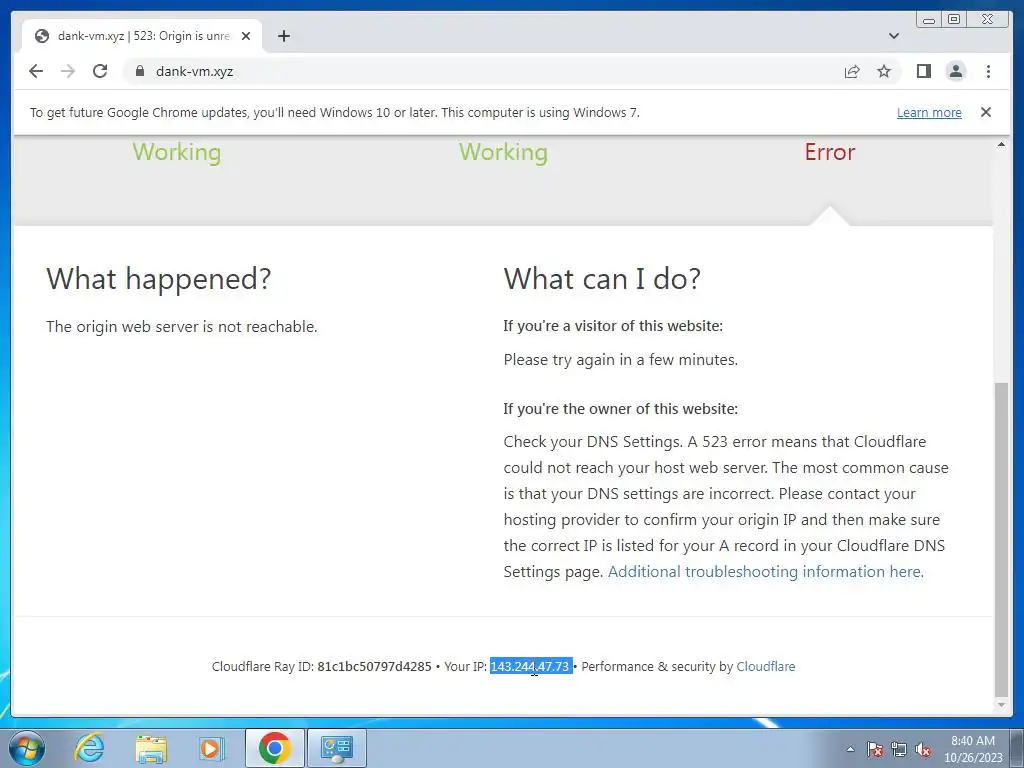Viewport: 1024px width, 768px height.
Task: Open Windows Explorer from the taskbar
Action: [151, 748]
